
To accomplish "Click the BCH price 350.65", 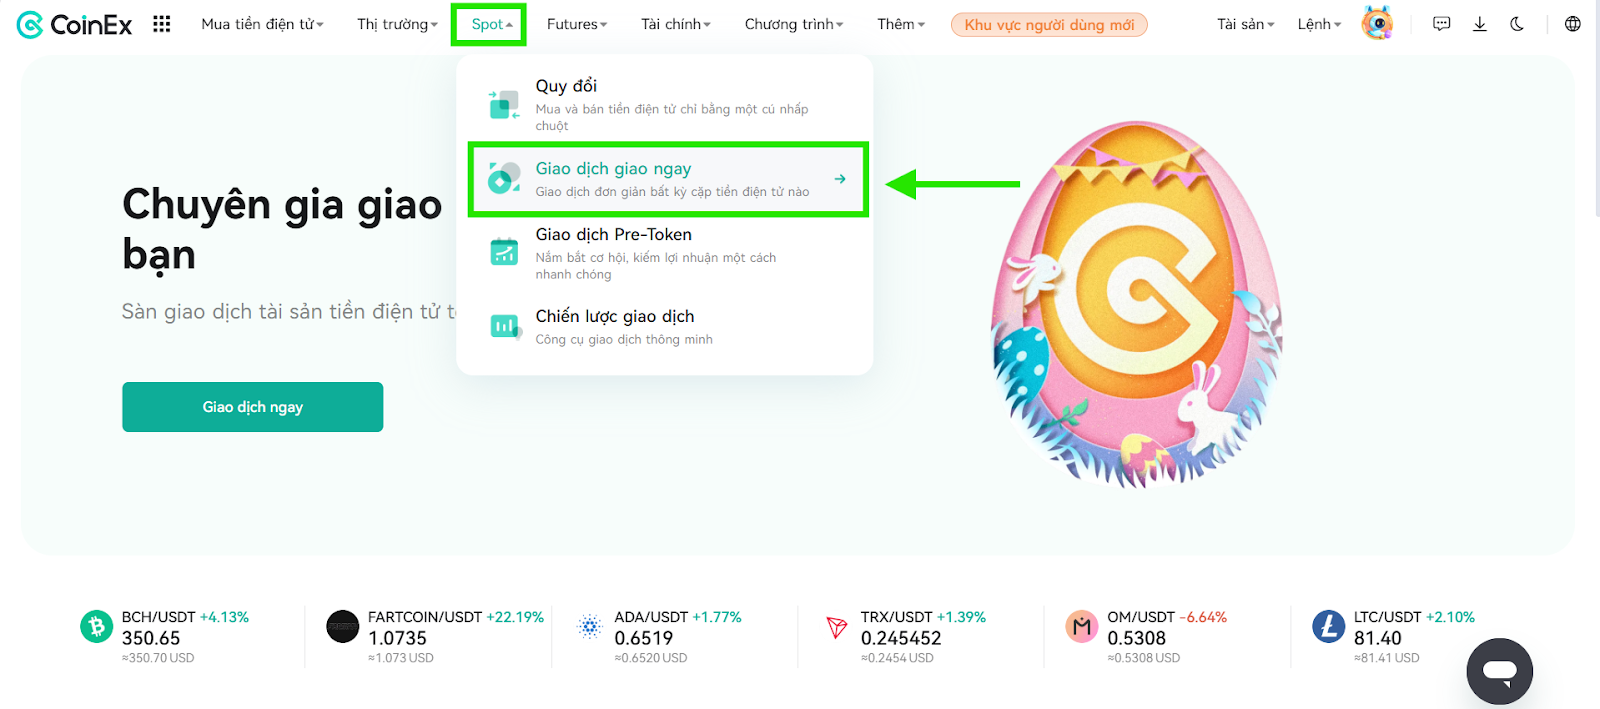I will point(151,638).
